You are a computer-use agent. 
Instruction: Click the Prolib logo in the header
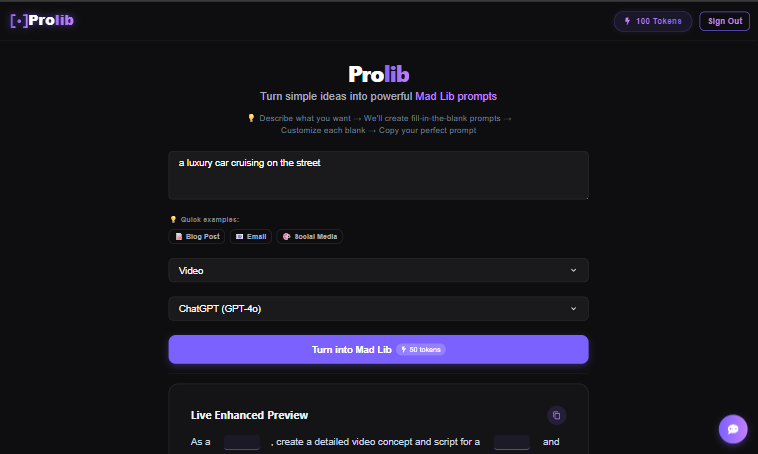pos(42,20)
